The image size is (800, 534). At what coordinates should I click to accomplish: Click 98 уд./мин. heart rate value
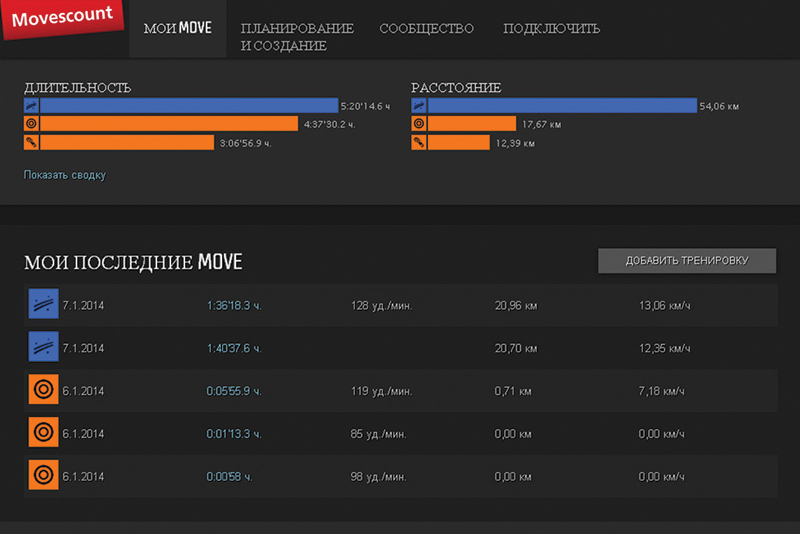coord(378,477)
